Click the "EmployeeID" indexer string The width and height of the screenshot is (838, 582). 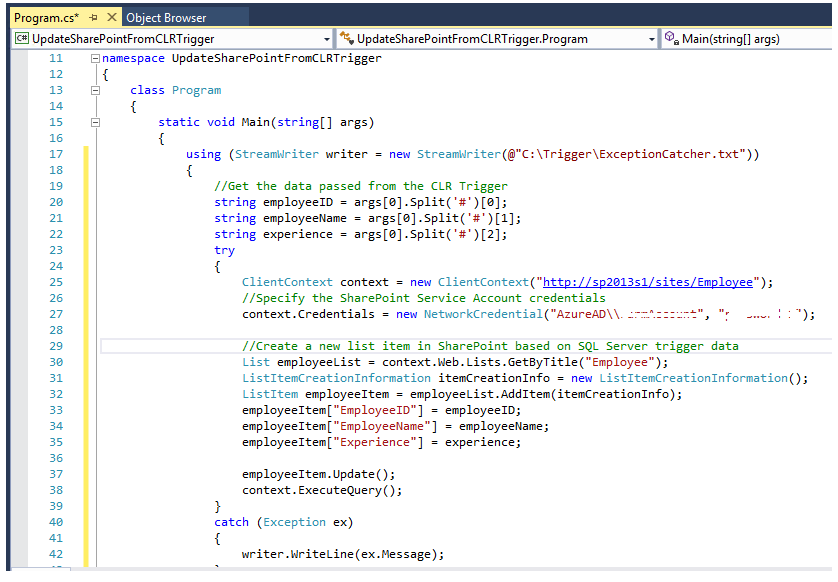coord(375,410)
